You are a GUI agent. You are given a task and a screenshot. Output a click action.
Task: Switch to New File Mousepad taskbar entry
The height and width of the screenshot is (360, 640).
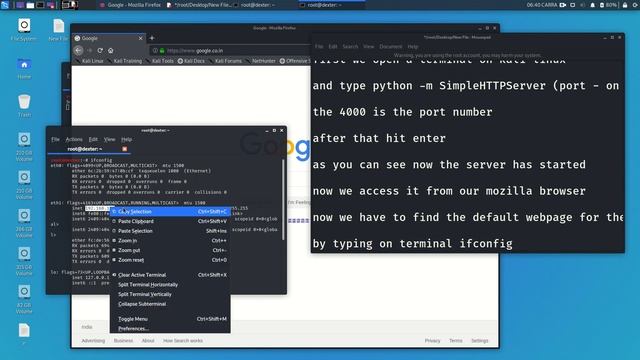pyautogui.click(x=199, y=5)
